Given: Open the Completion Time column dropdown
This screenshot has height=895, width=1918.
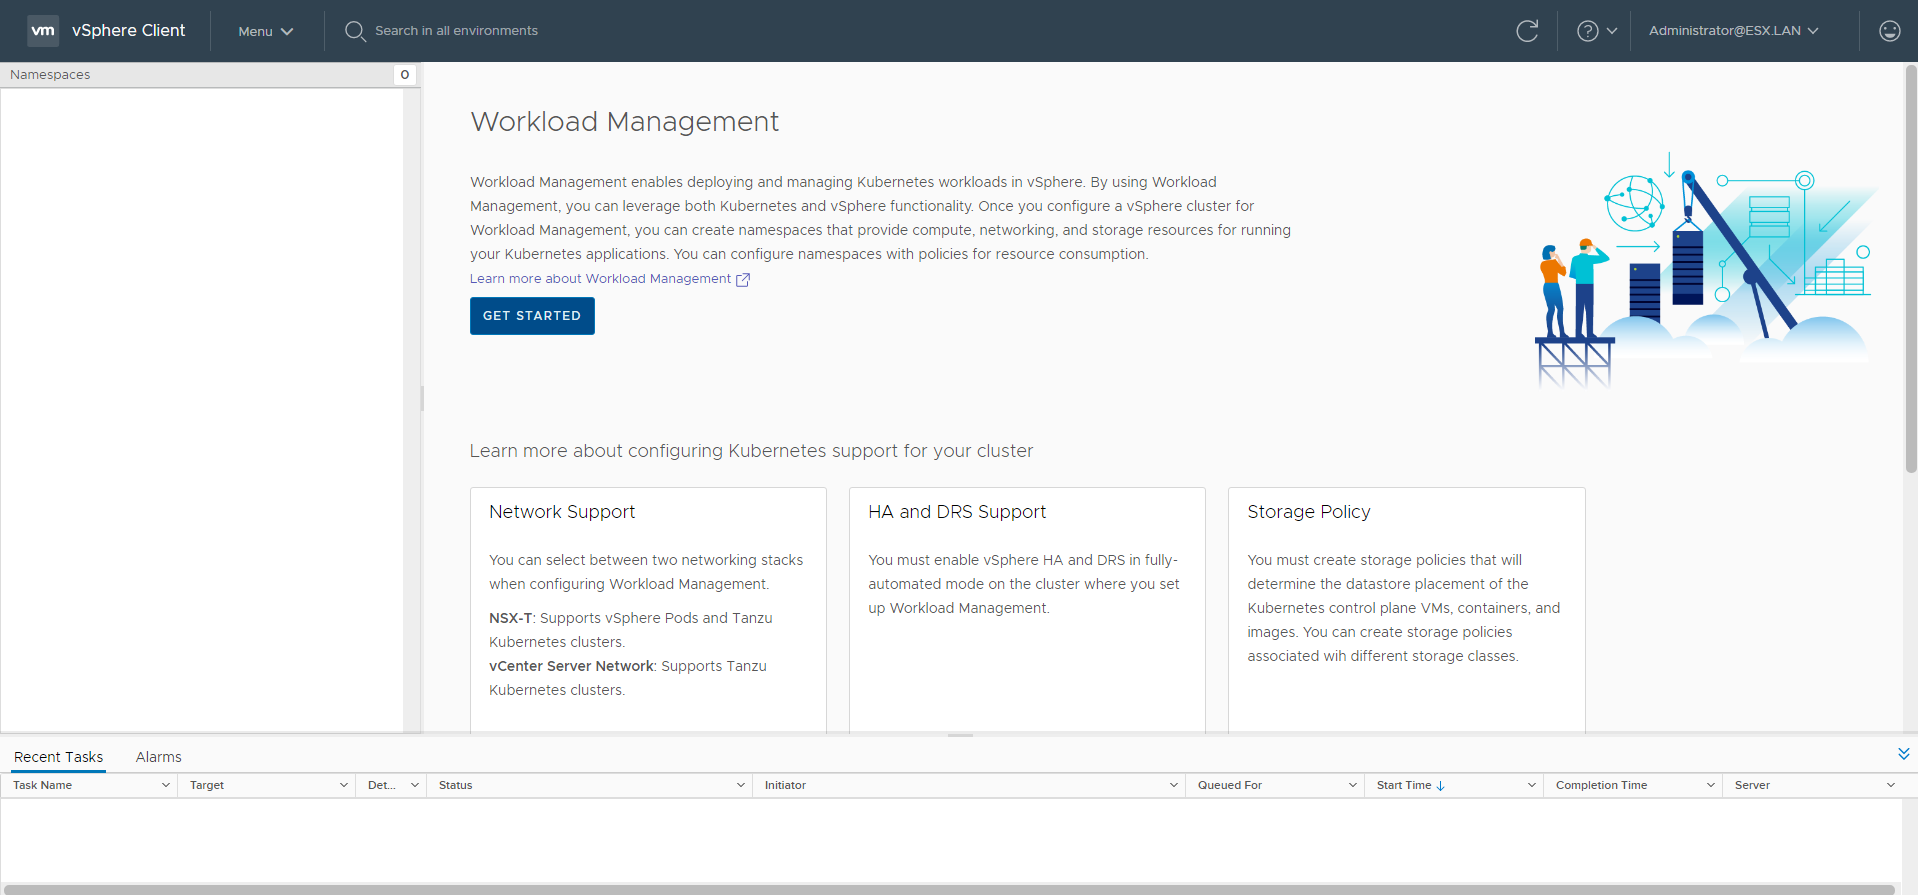Looking at the screenshot, I should pyautogui.click(x=1710, y=786).
